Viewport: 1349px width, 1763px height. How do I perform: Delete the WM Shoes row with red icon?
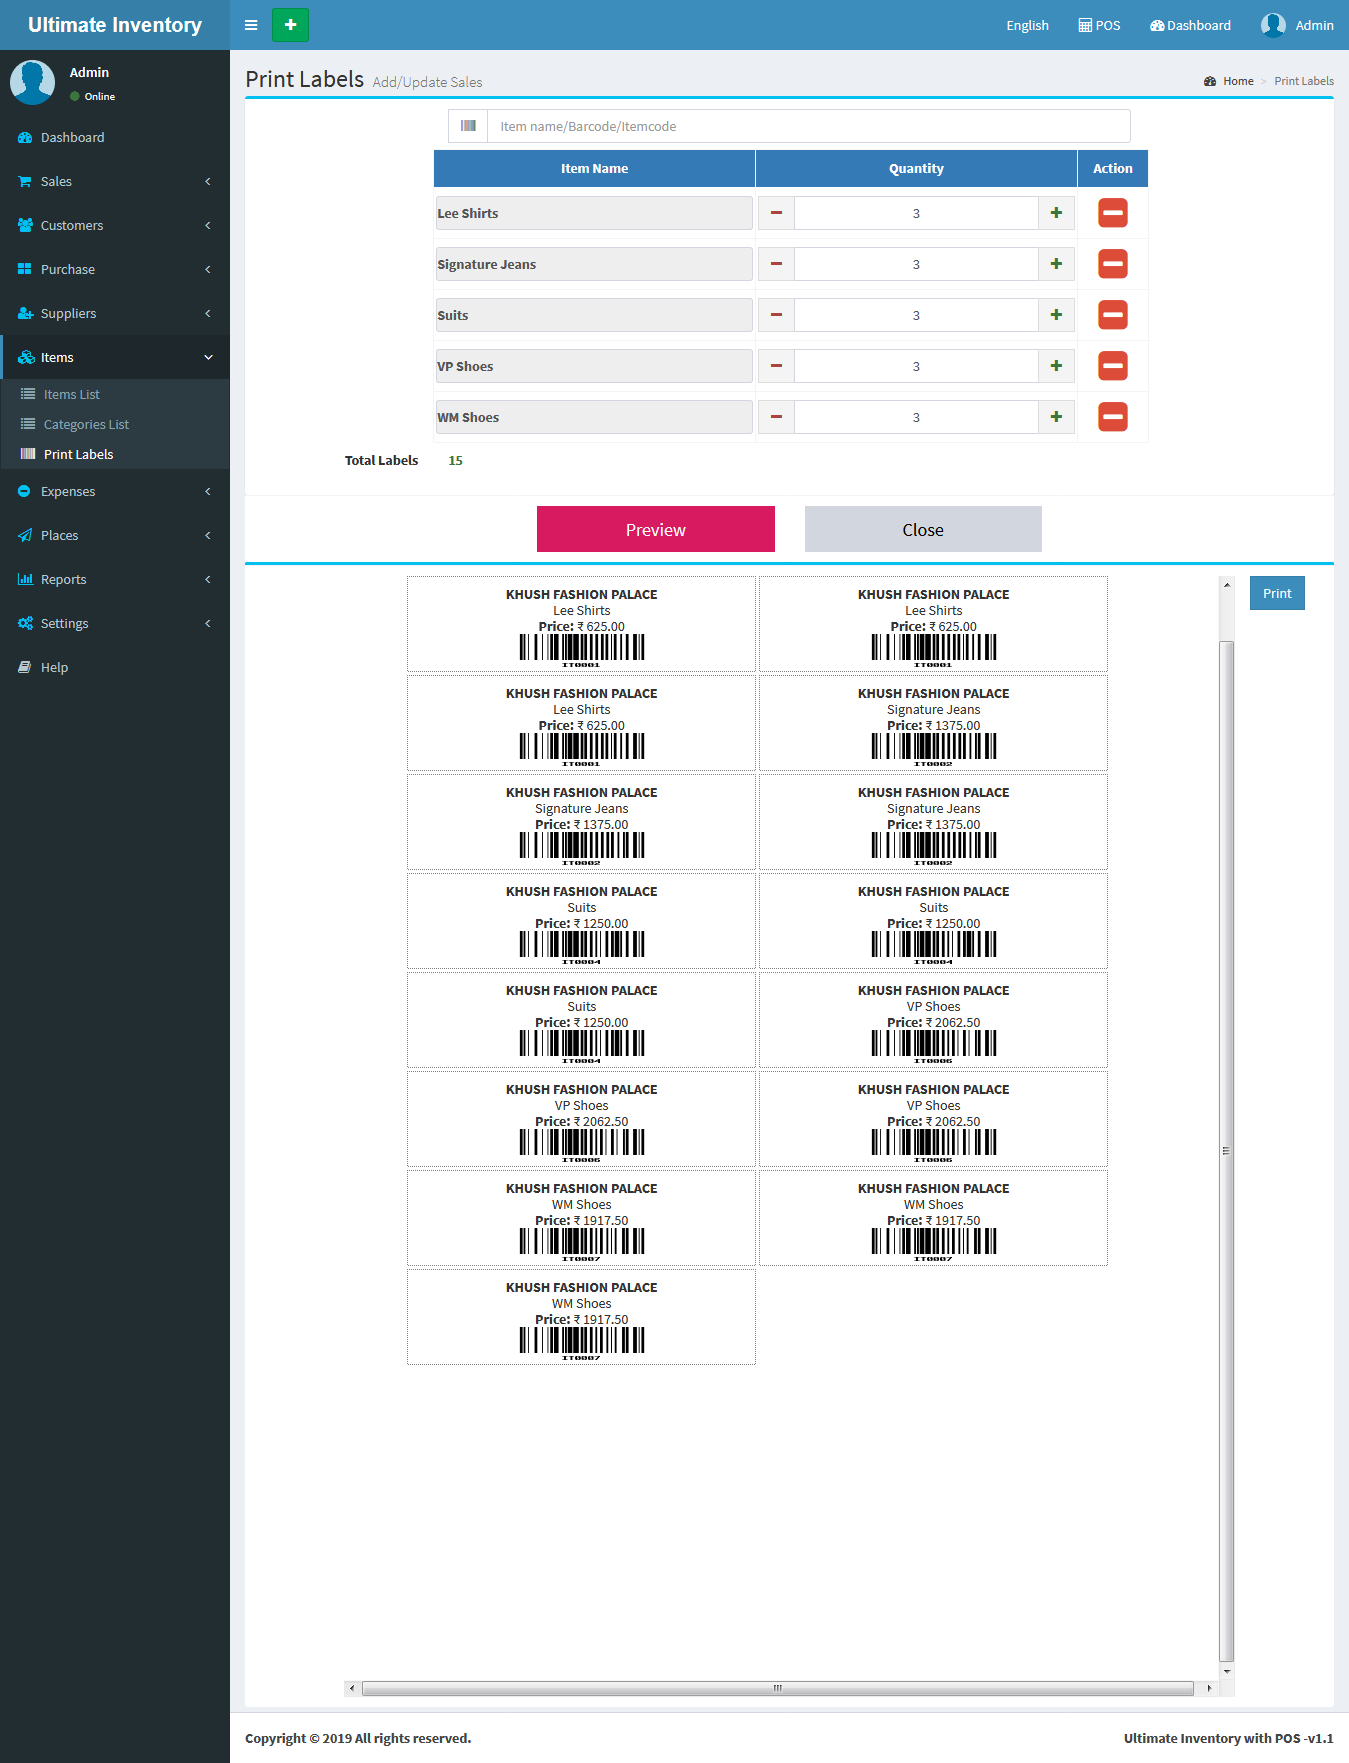pyautogui.click(x=1112, y=417)
